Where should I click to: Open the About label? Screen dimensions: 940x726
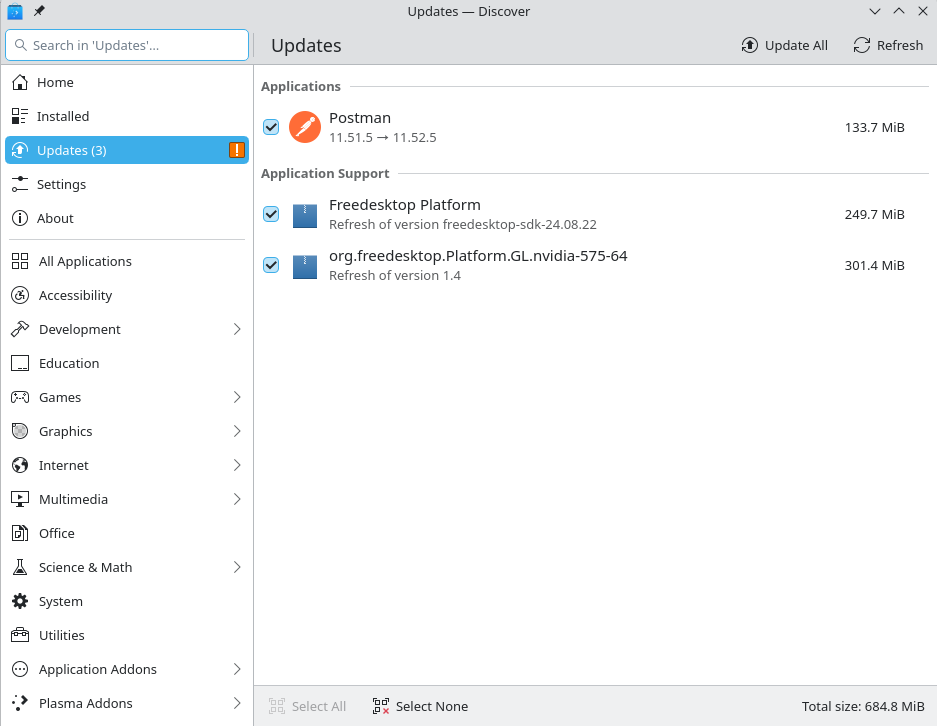[55, 218]
